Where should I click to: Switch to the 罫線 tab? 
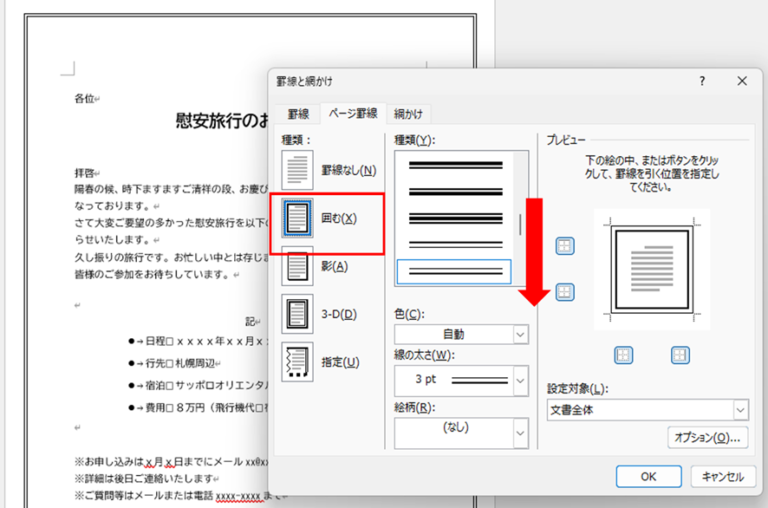coord(298,114)
